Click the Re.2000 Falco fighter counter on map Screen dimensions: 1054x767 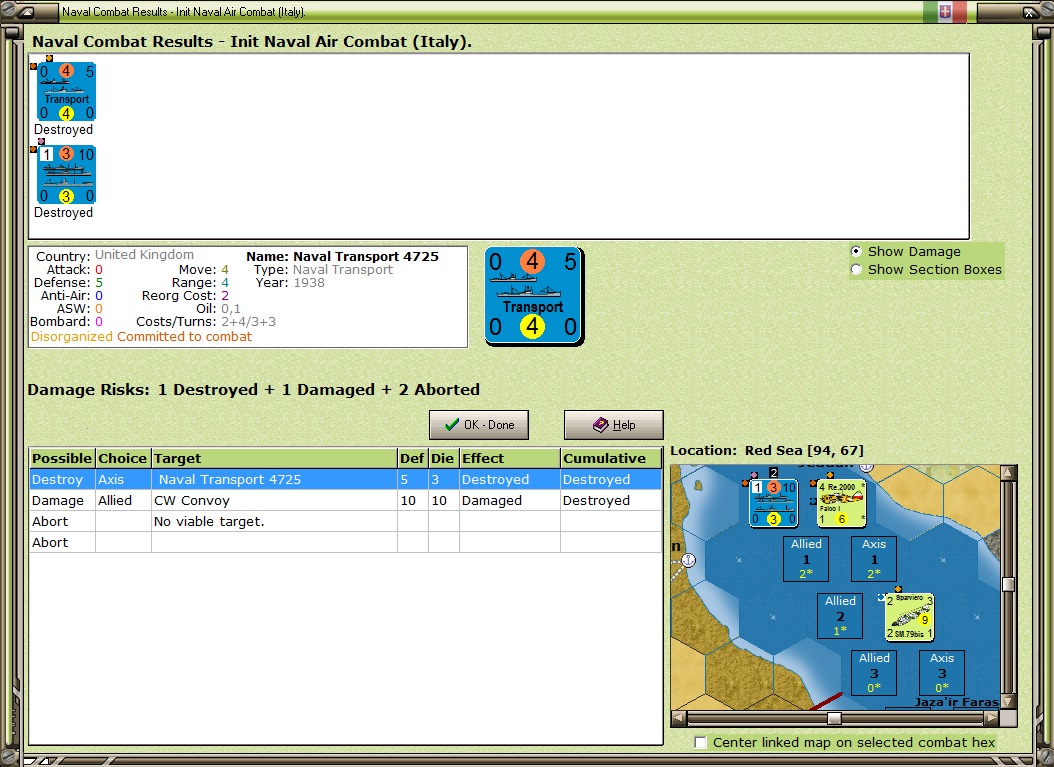(842, 503)
